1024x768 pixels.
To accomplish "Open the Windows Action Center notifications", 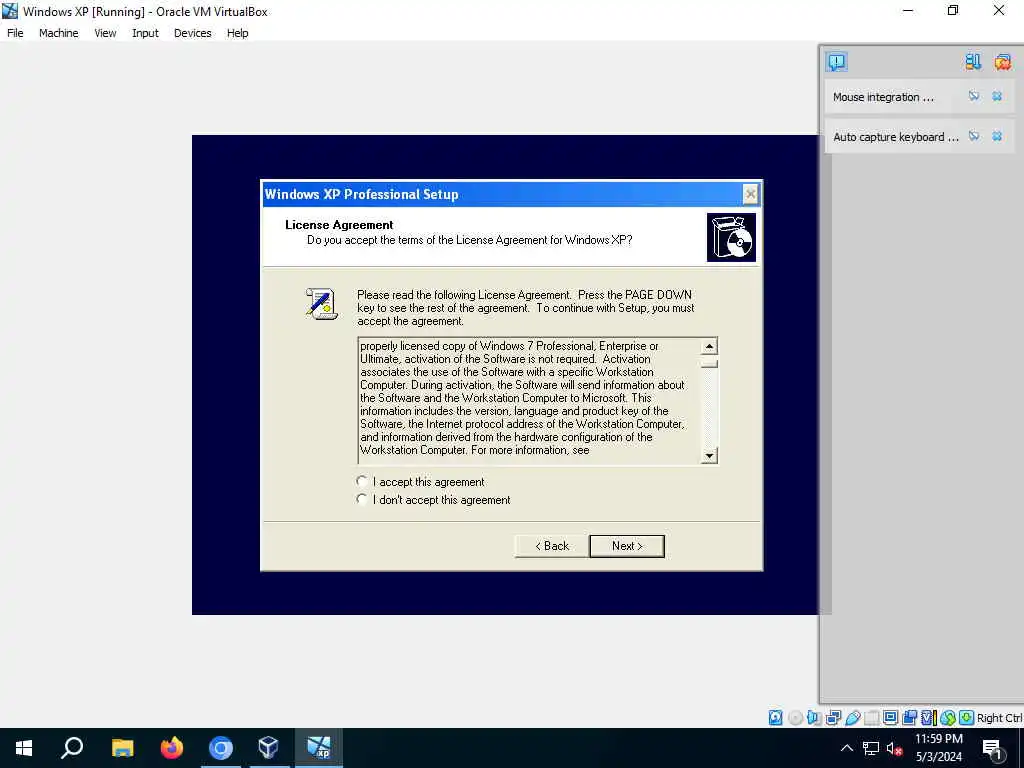I will (993, 748).
